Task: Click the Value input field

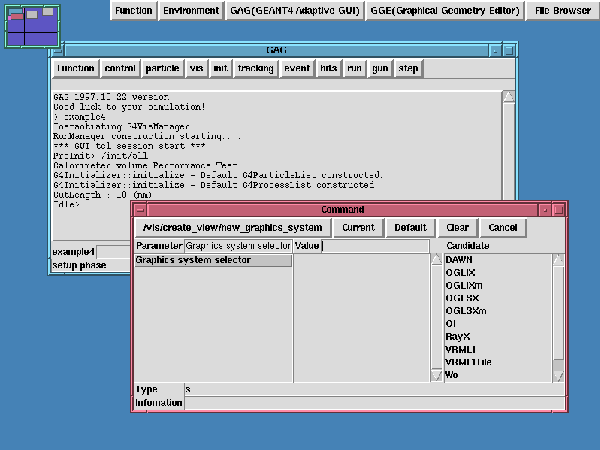Action: 375,246
